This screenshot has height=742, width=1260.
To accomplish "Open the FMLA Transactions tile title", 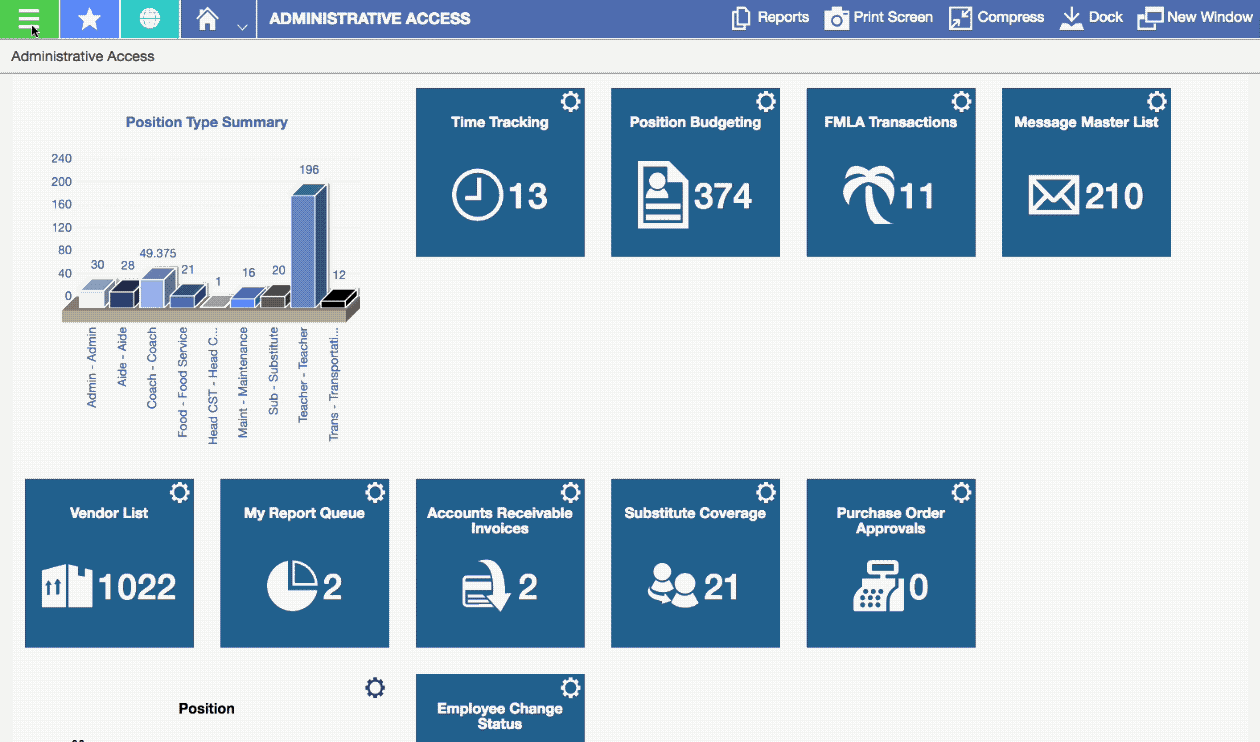I will [891, 122].
